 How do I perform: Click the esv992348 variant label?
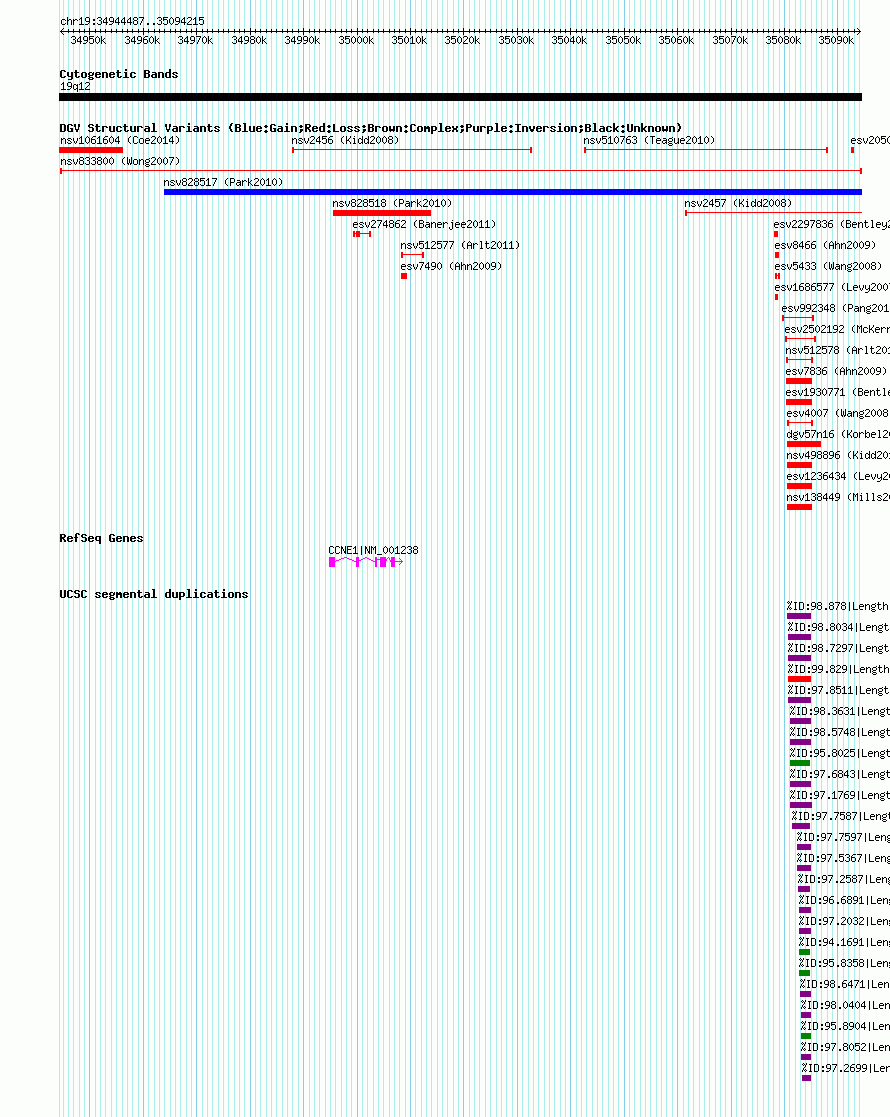(835, 308)
